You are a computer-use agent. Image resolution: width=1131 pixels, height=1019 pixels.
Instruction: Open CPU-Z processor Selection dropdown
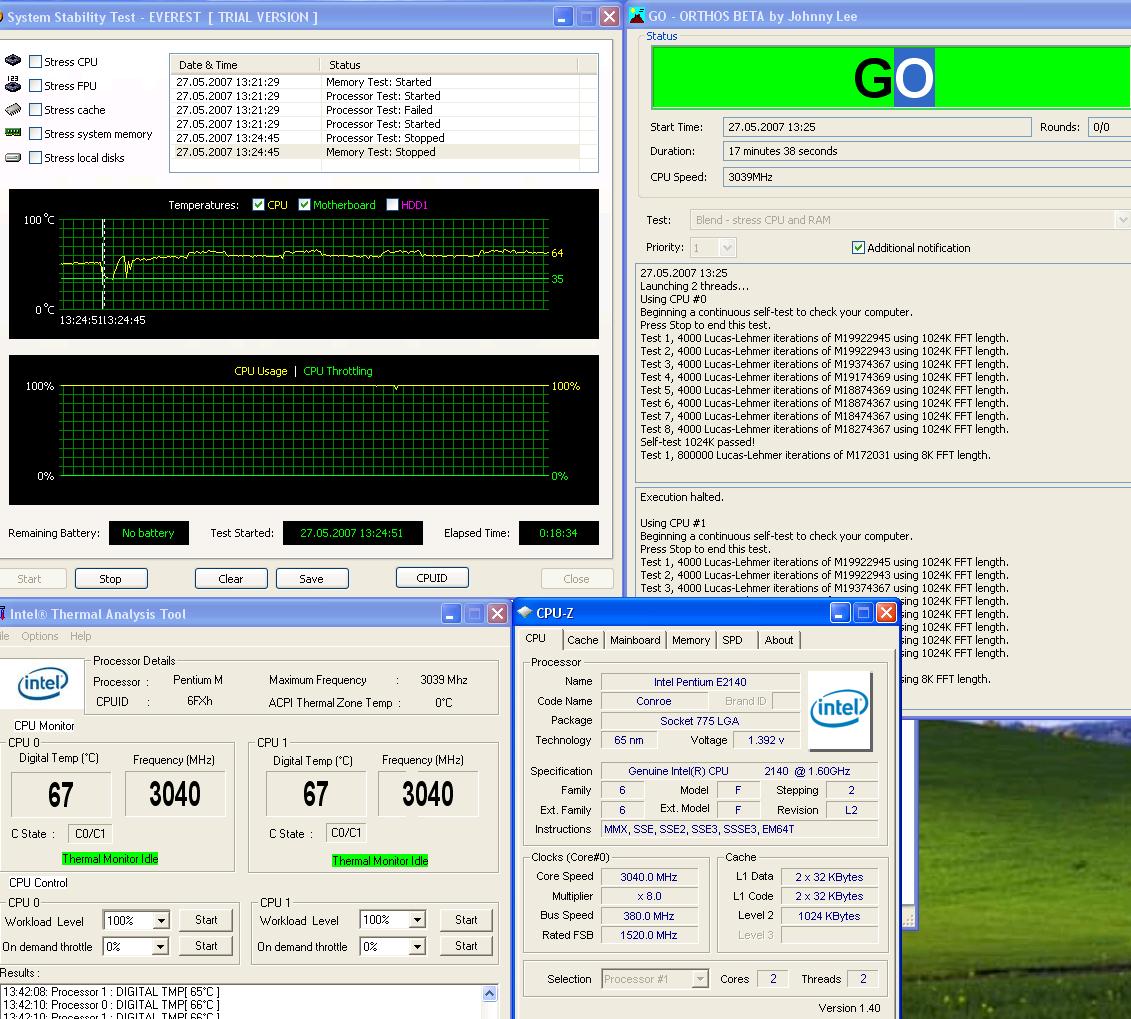point(700,979)
